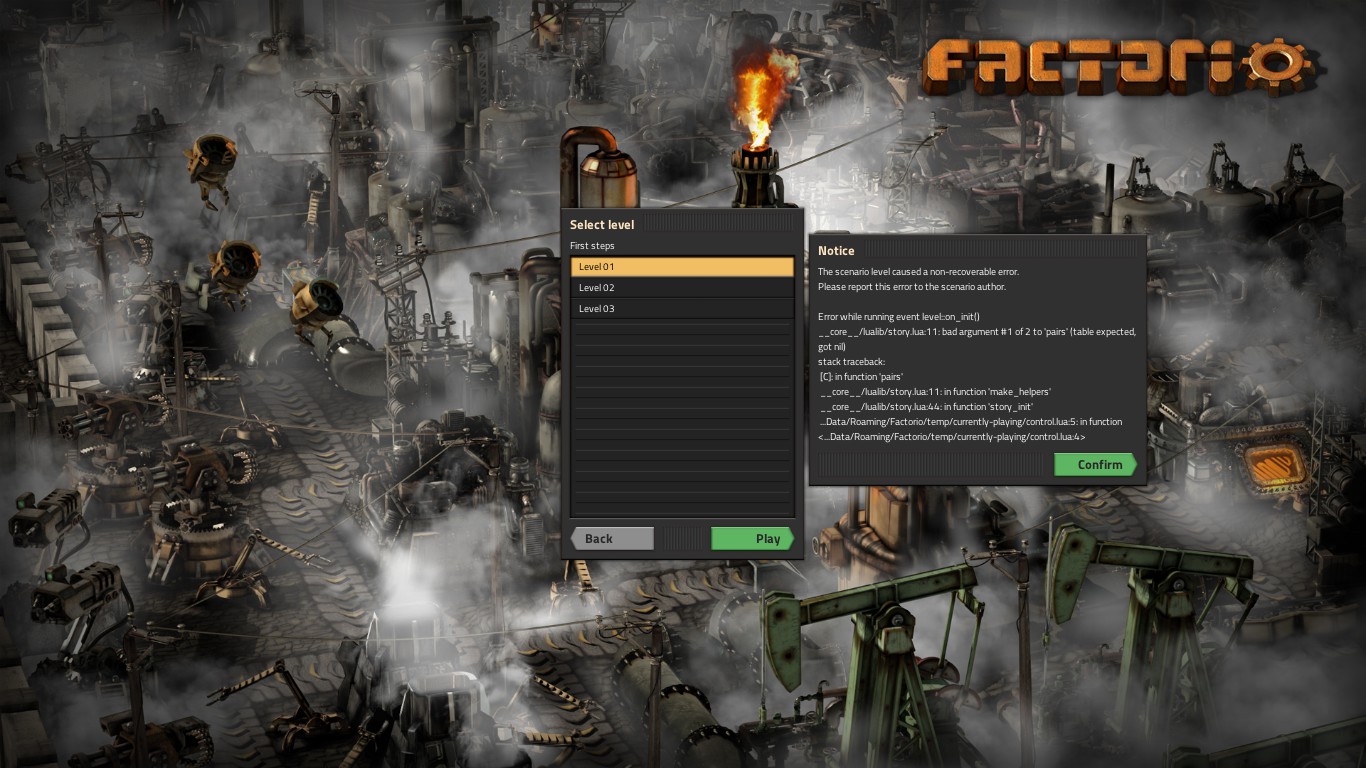
Task: Select Level 01 in the list
Action: click(x=682, y=267)
